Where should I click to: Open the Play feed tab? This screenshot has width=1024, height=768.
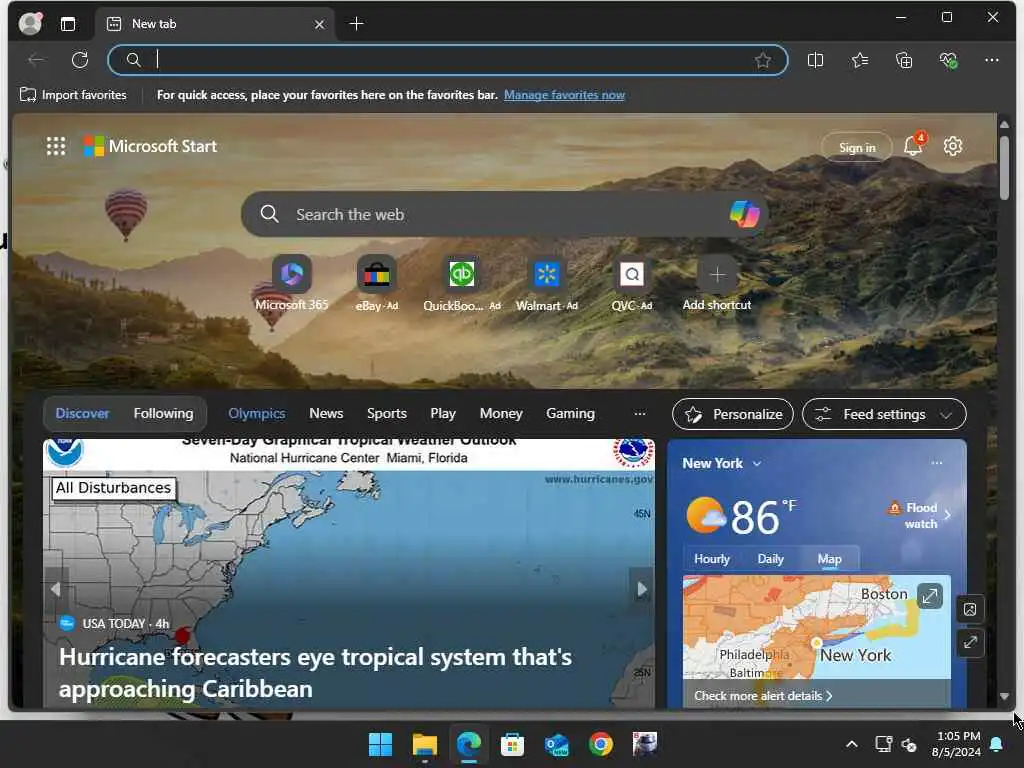tap(443, 413)
